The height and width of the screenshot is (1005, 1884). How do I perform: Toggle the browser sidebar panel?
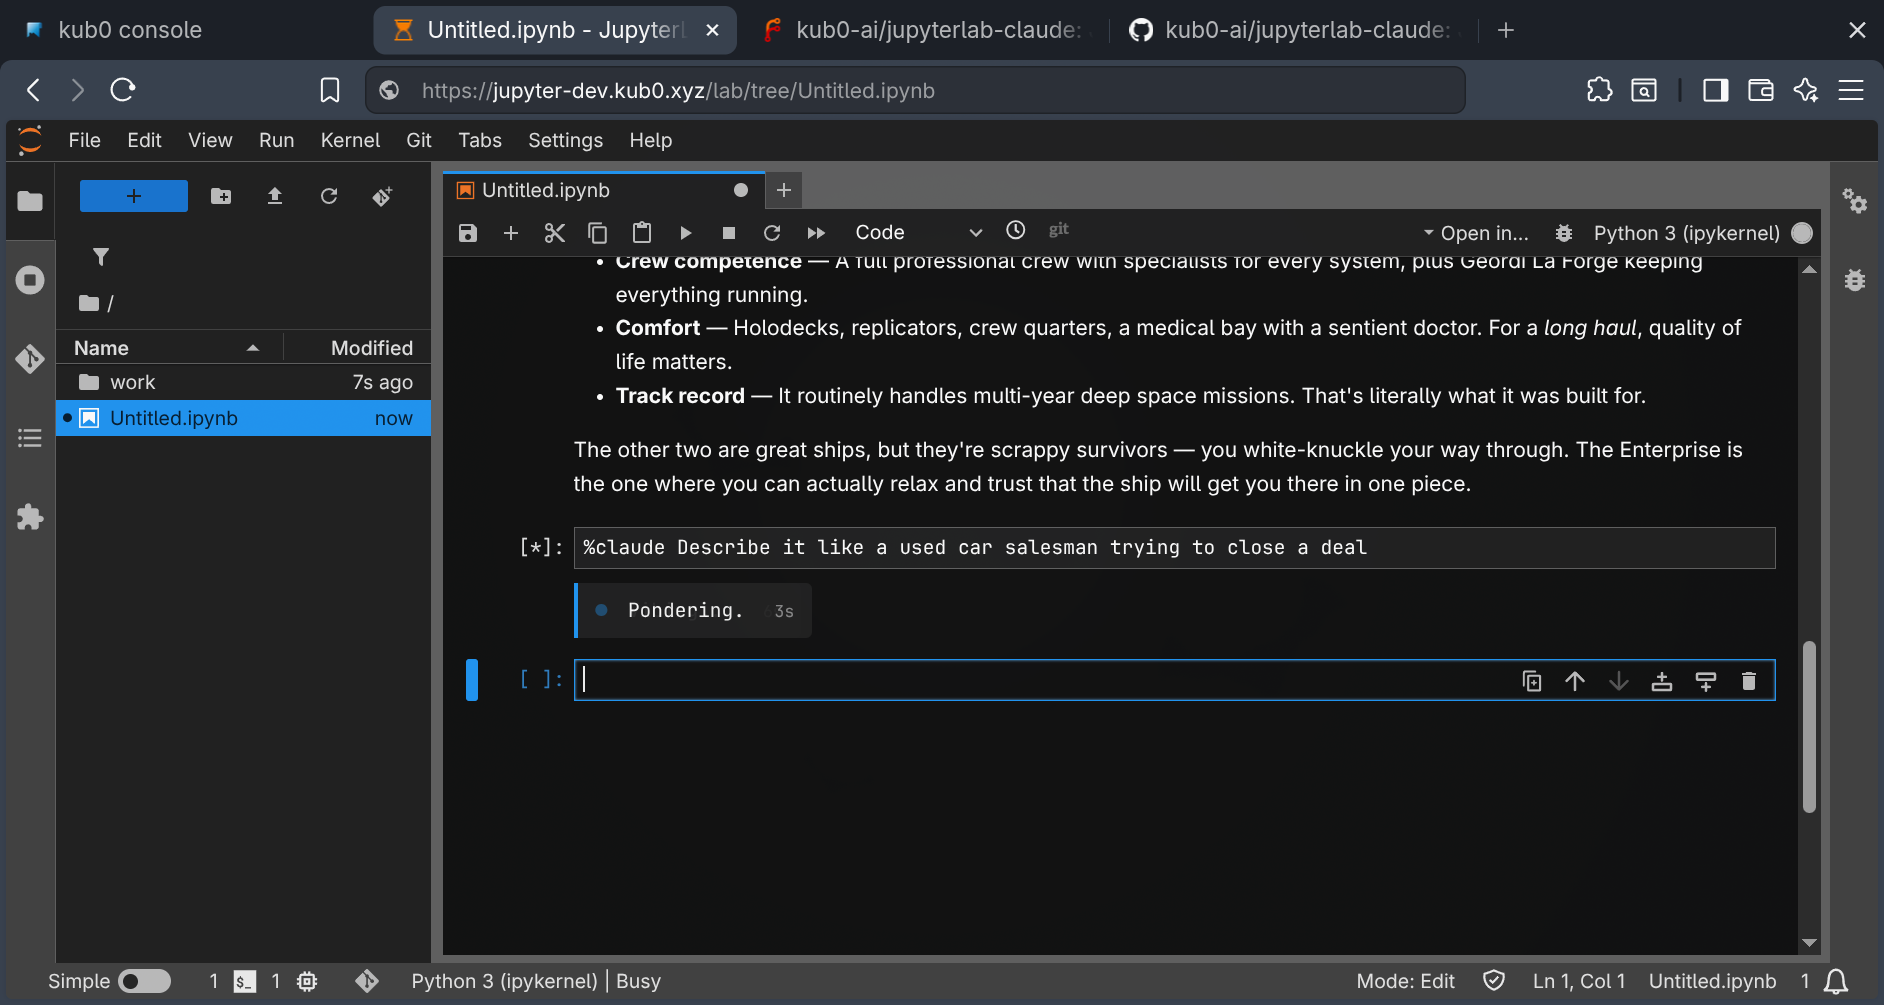pos(1715,90)
